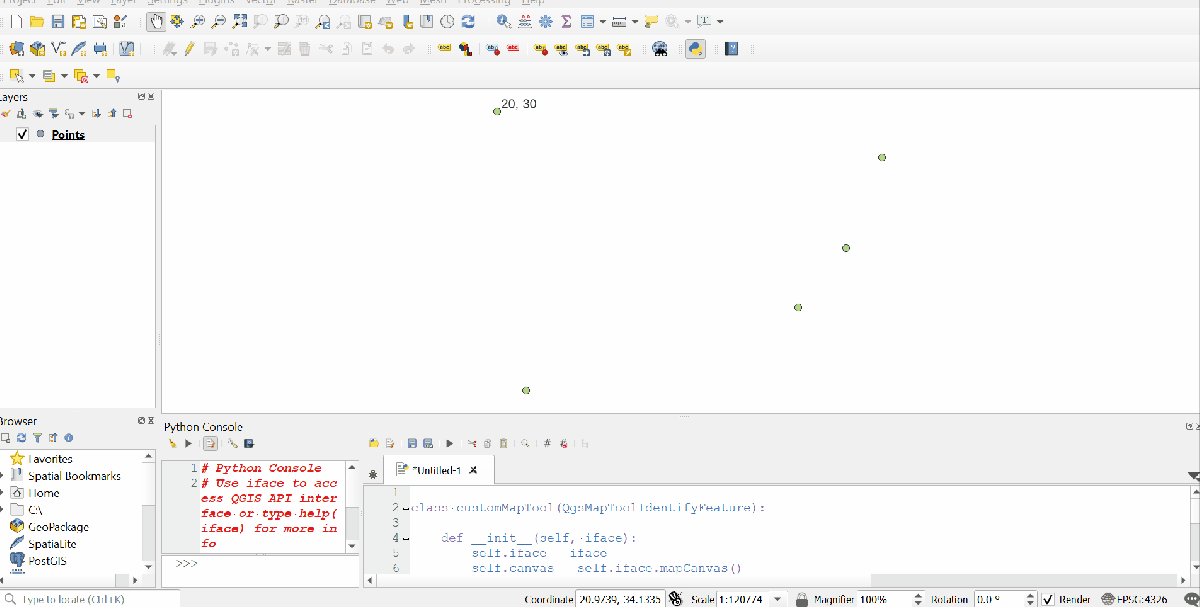
Task: Save the project with the floppy disk icon
Action: pyautogui.click(x=58, y=21)
